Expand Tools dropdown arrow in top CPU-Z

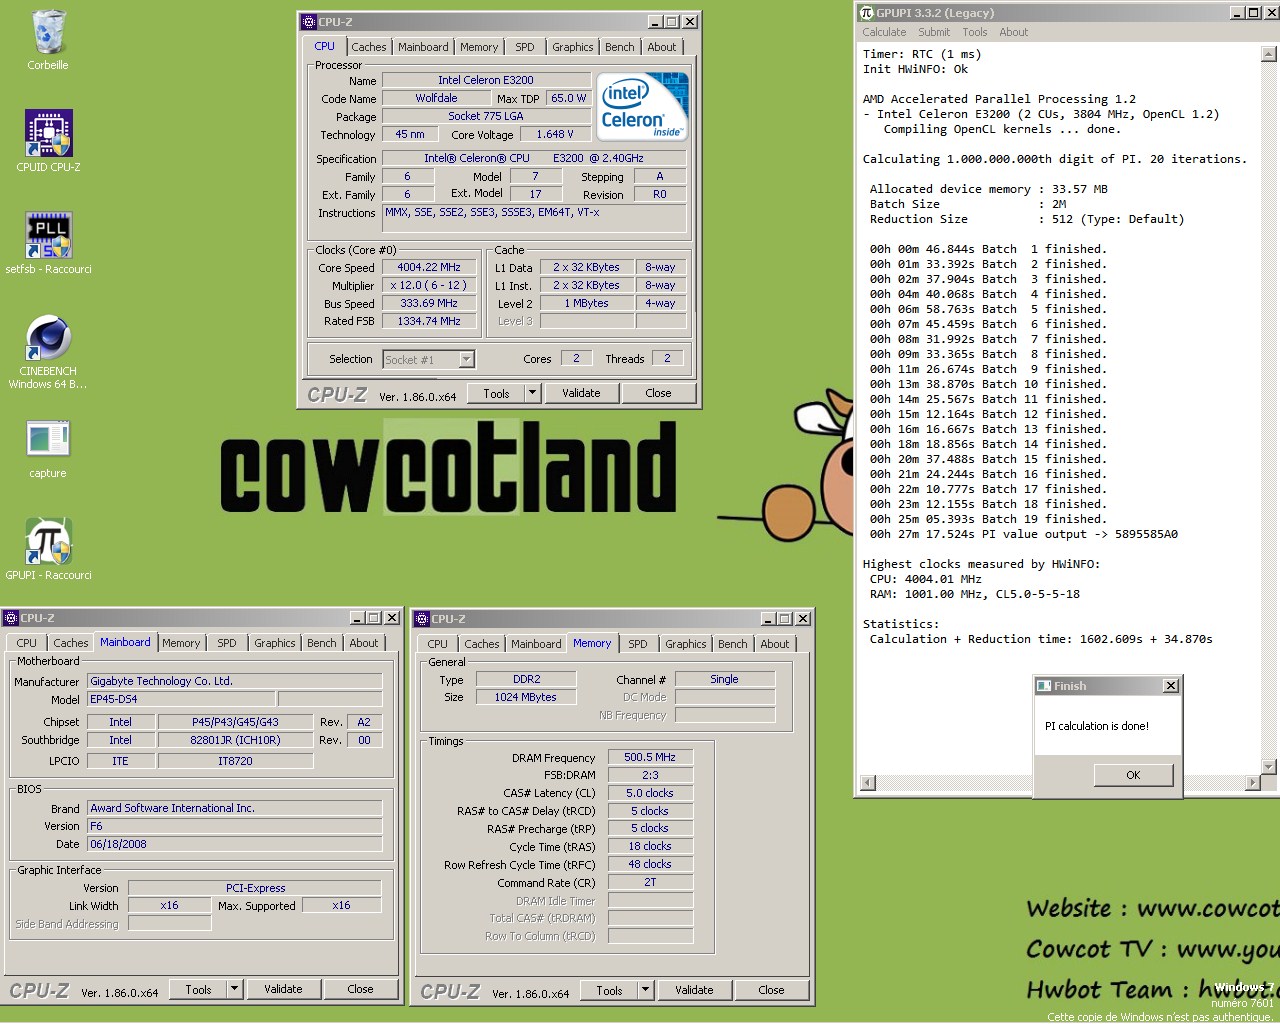(532, 393)
